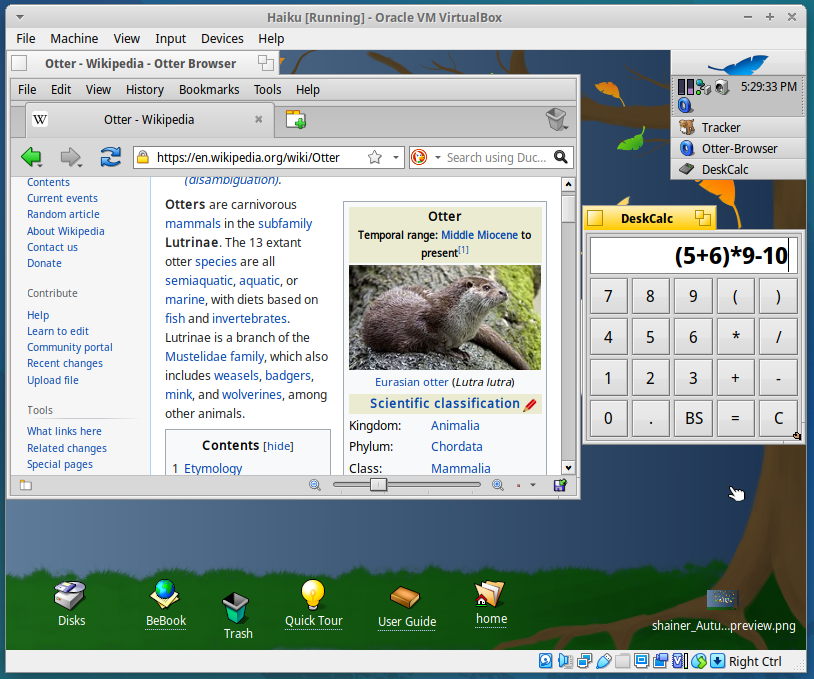Viewport: 814px width, 679px height.
Task: Open the Random article link
Action: point(63,214)
